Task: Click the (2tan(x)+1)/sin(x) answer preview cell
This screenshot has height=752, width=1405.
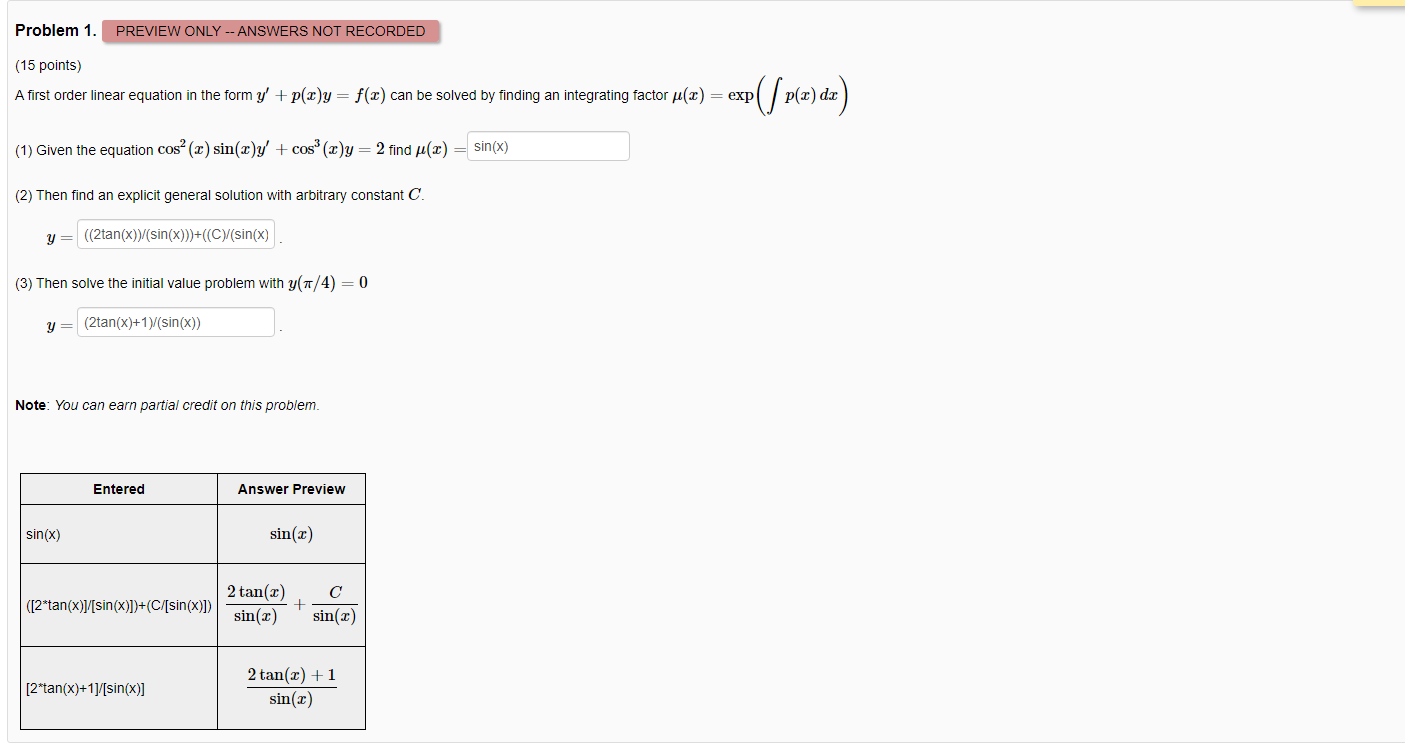Action: coord(290,687)
